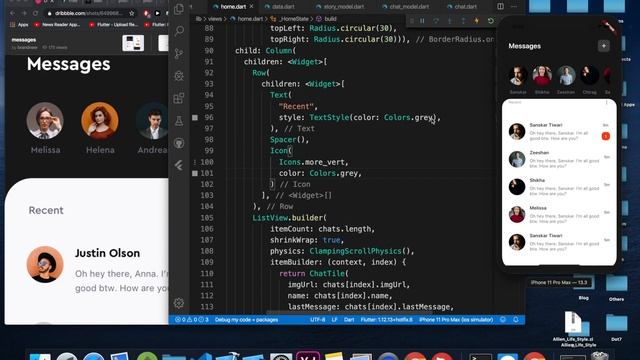Open the Adobe XD app in Dock
Screen dimensions: 640x360
pyautogui.click(x=308, y=356)
